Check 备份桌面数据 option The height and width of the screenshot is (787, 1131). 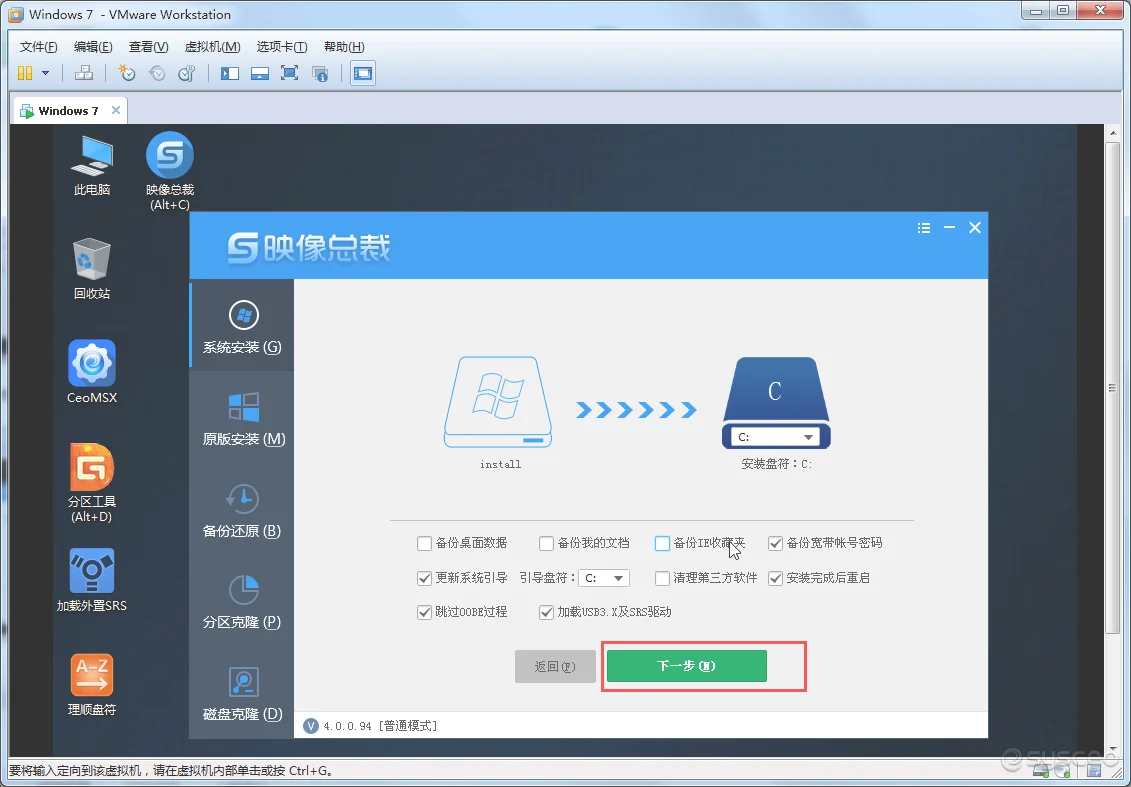[424, 543]
